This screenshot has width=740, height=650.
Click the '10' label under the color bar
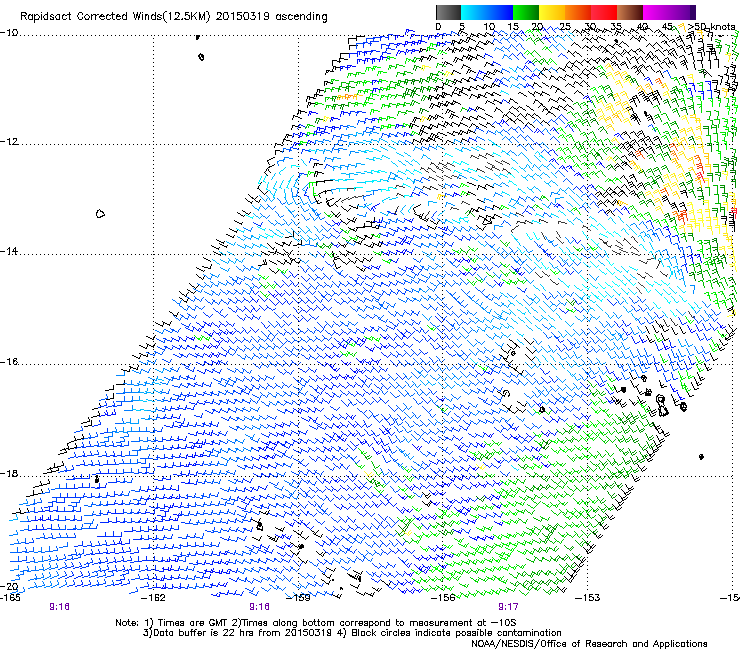tap(489, 27)
